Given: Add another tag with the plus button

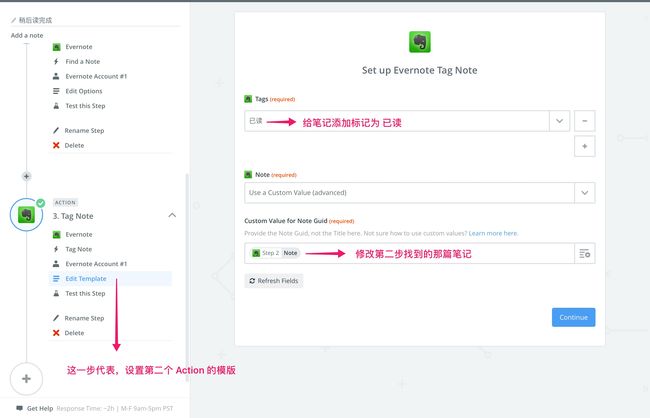Looking at the screenshot, I should click(585, 146).
